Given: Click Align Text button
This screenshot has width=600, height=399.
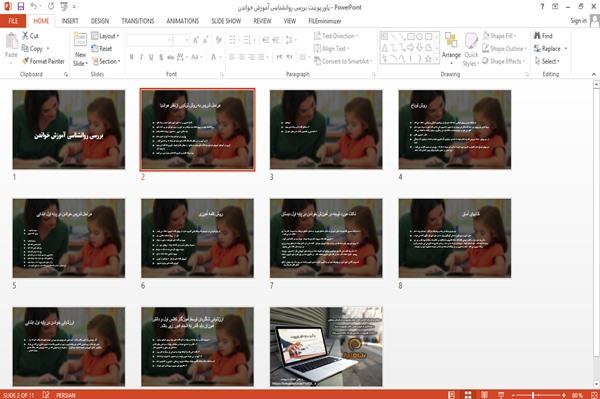Looking at the screenshot, I should (331, 48).
